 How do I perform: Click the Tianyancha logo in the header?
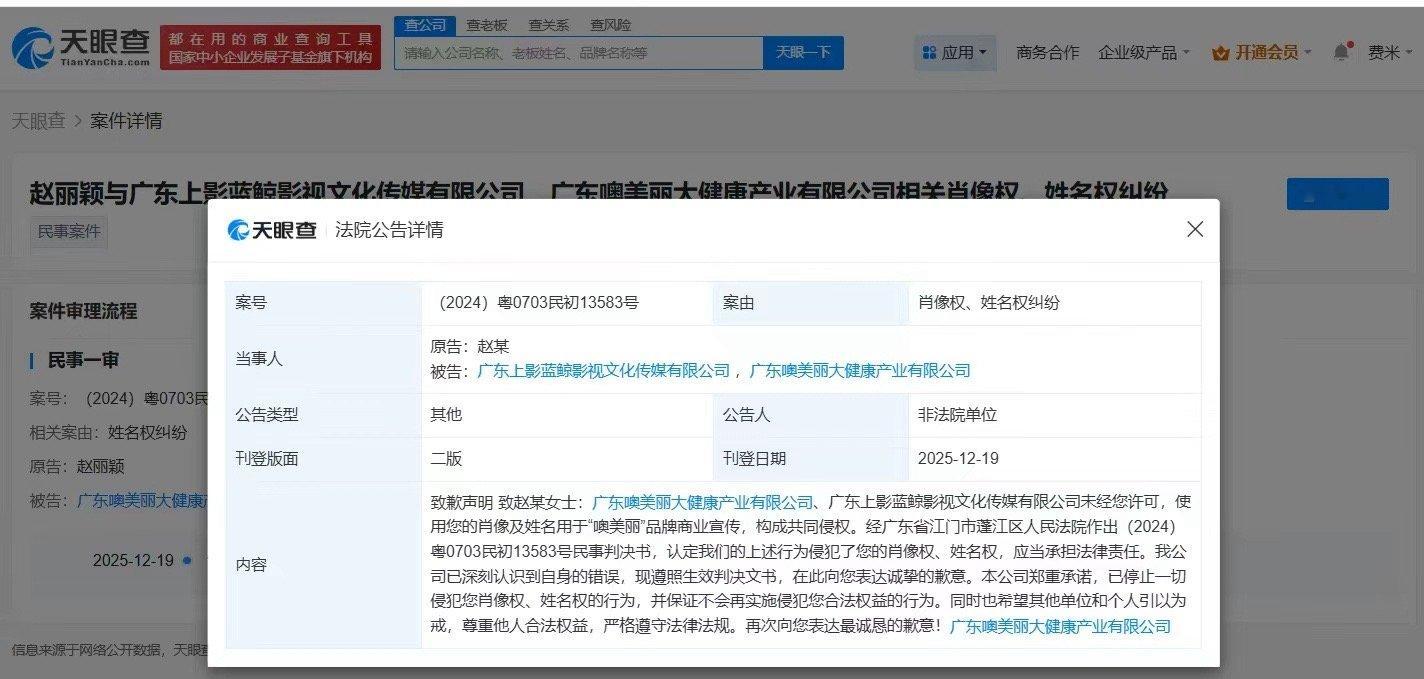[80, 45]
